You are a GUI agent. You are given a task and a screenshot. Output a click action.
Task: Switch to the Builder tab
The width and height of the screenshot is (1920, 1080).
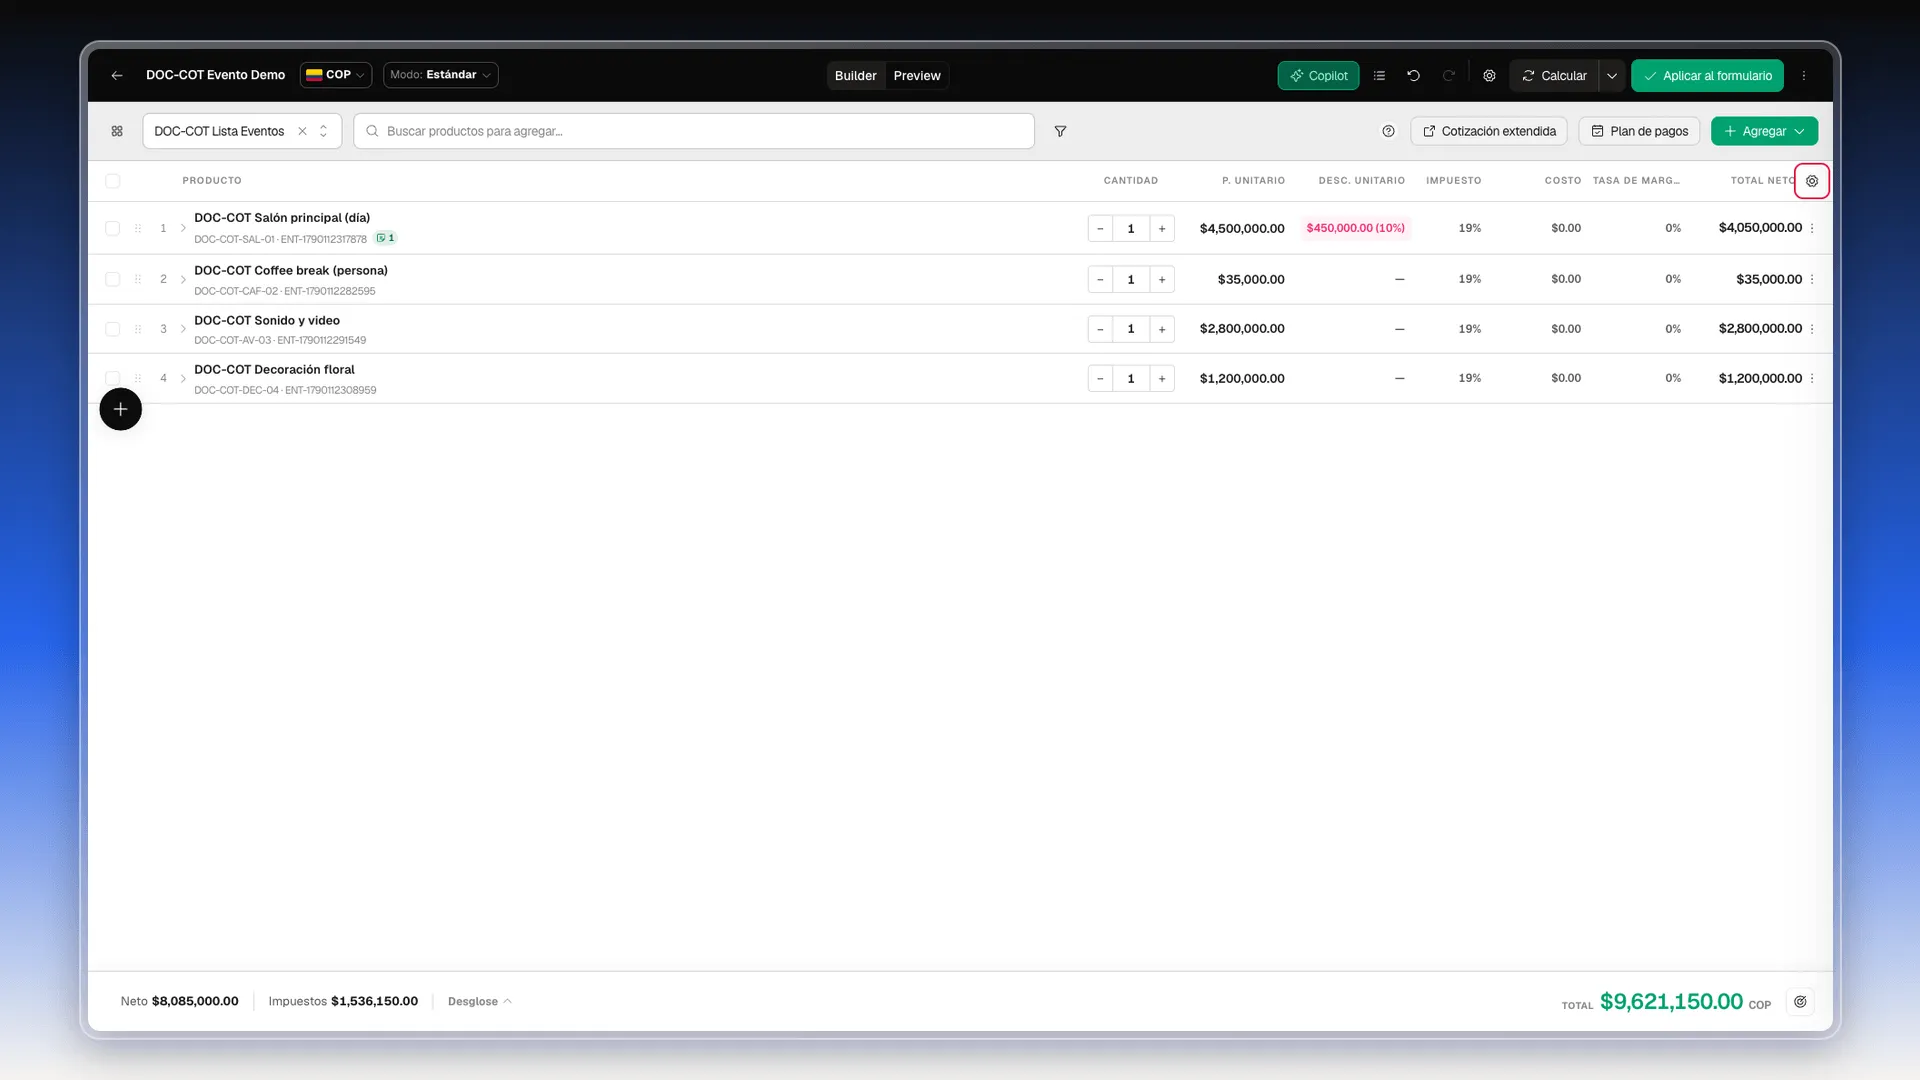click(855, 75)
